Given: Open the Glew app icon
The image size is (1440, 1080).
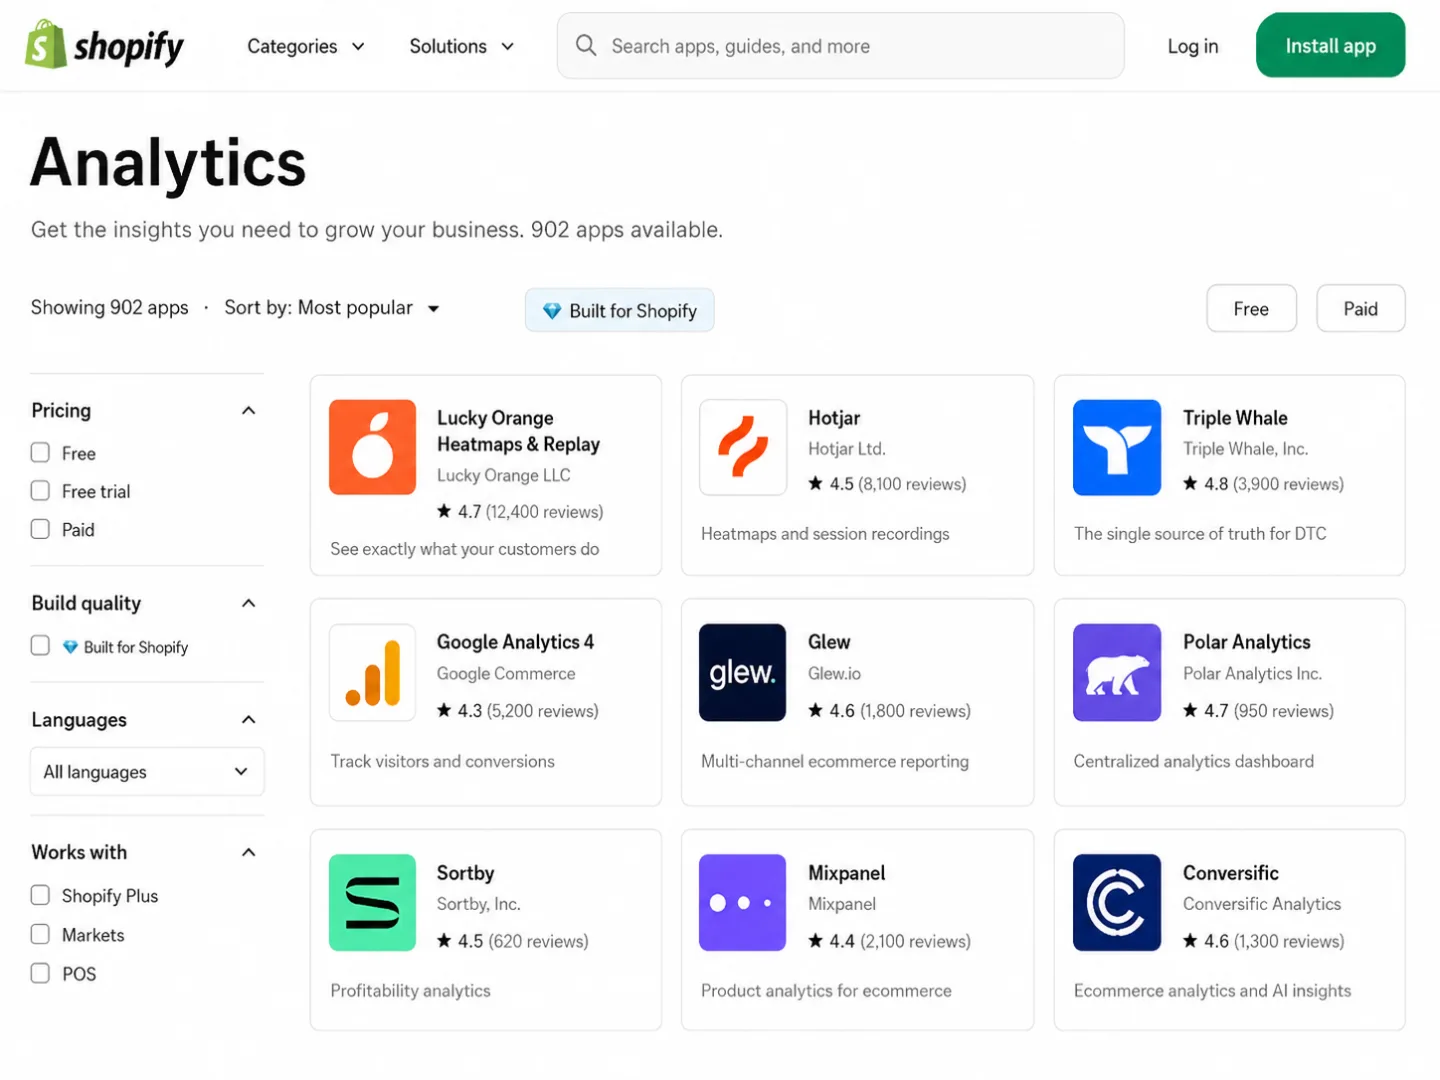Looking at the screenshot, I should [x=743, y=673].
